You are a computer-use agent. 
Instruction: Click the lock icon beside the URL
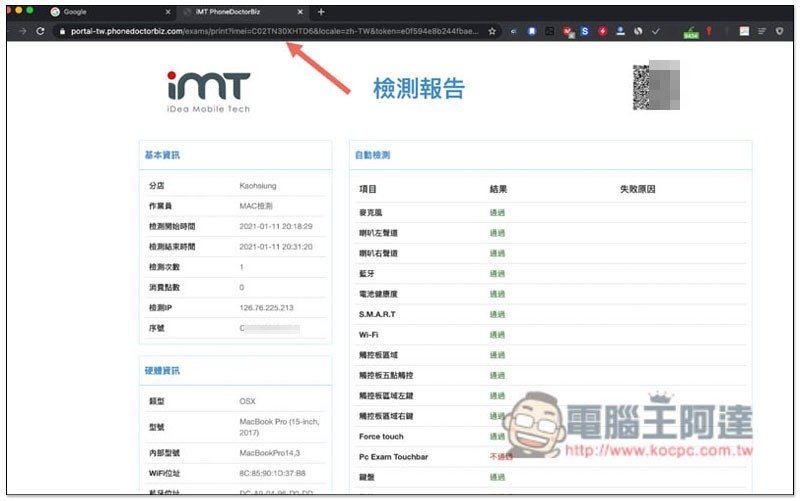click(x=62, y=32)
